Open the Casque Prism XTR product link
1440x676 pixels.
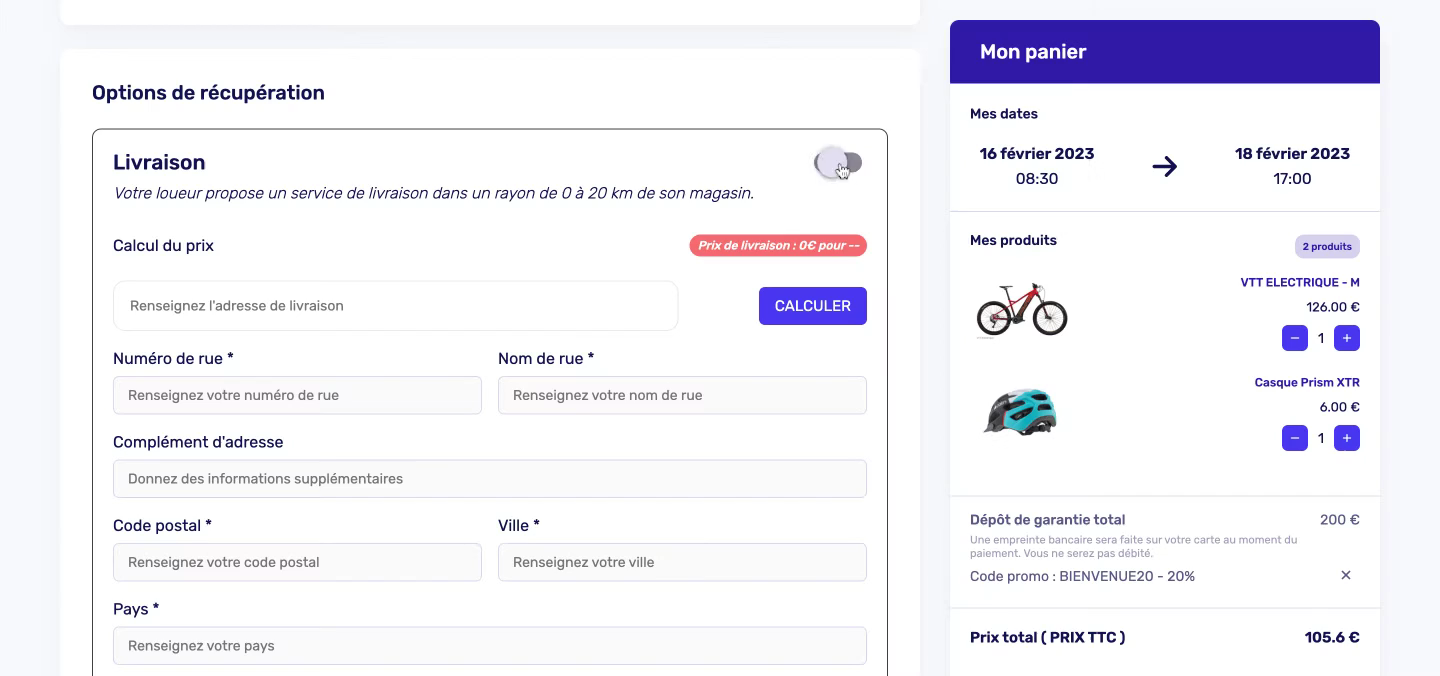point(1307,383)
